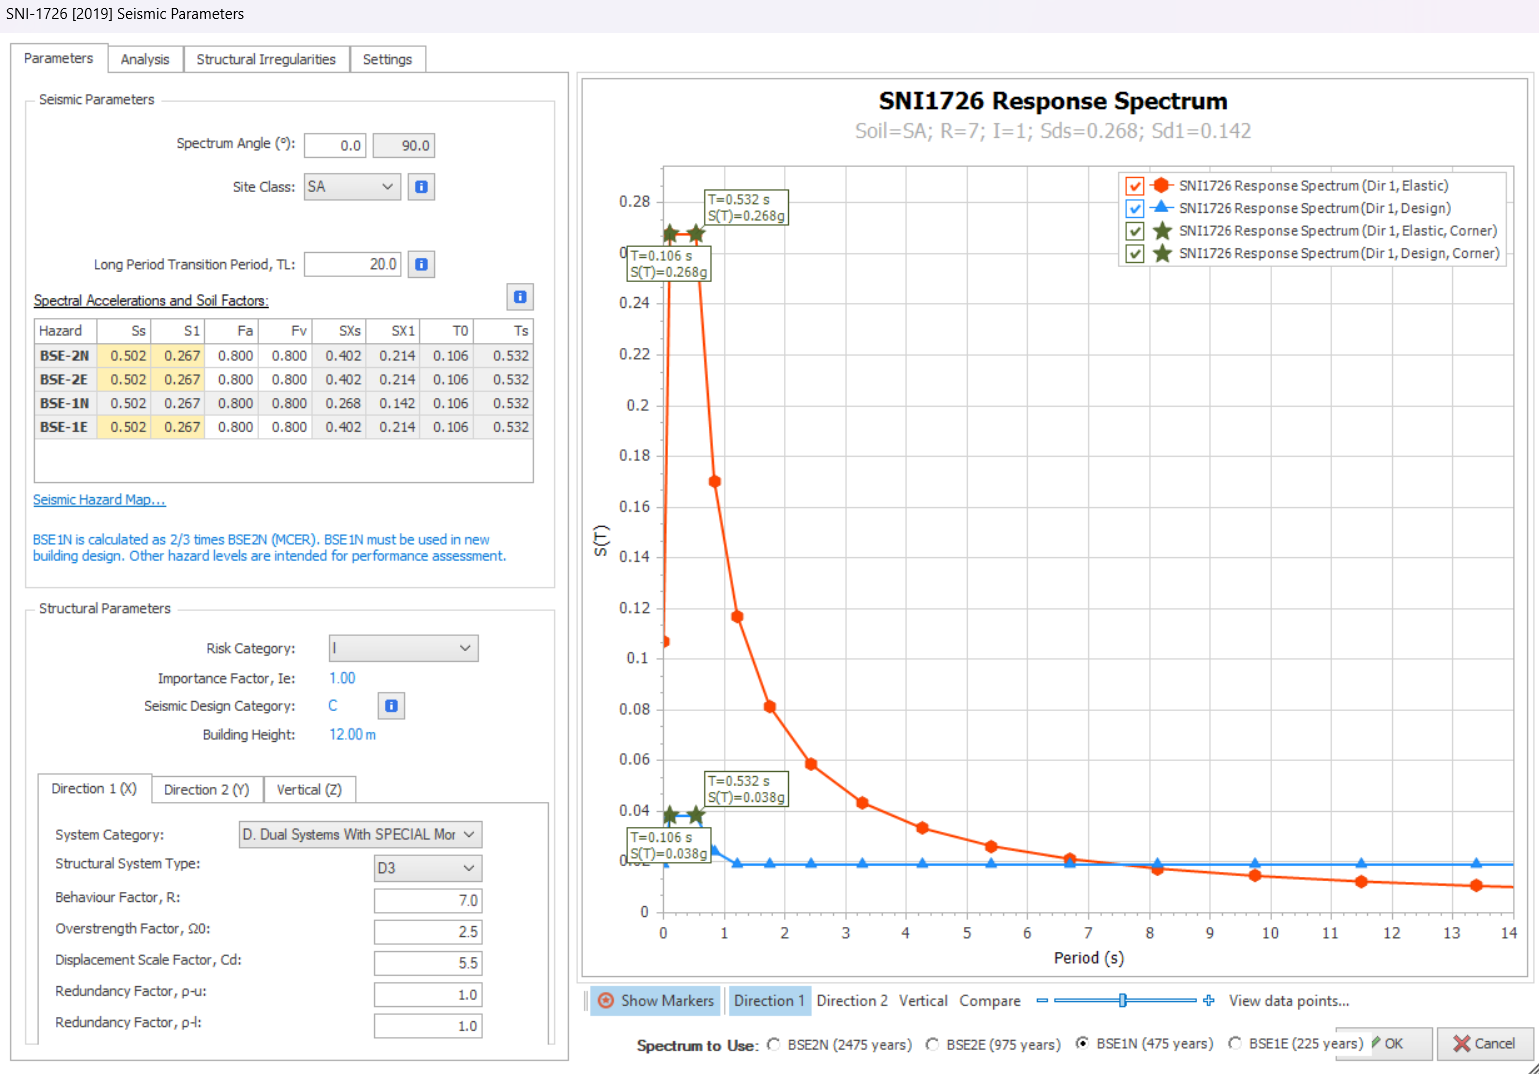1539x1074 pixels.
Task: Select the Direction 2 (Y) tab
Action: (207, 790)
